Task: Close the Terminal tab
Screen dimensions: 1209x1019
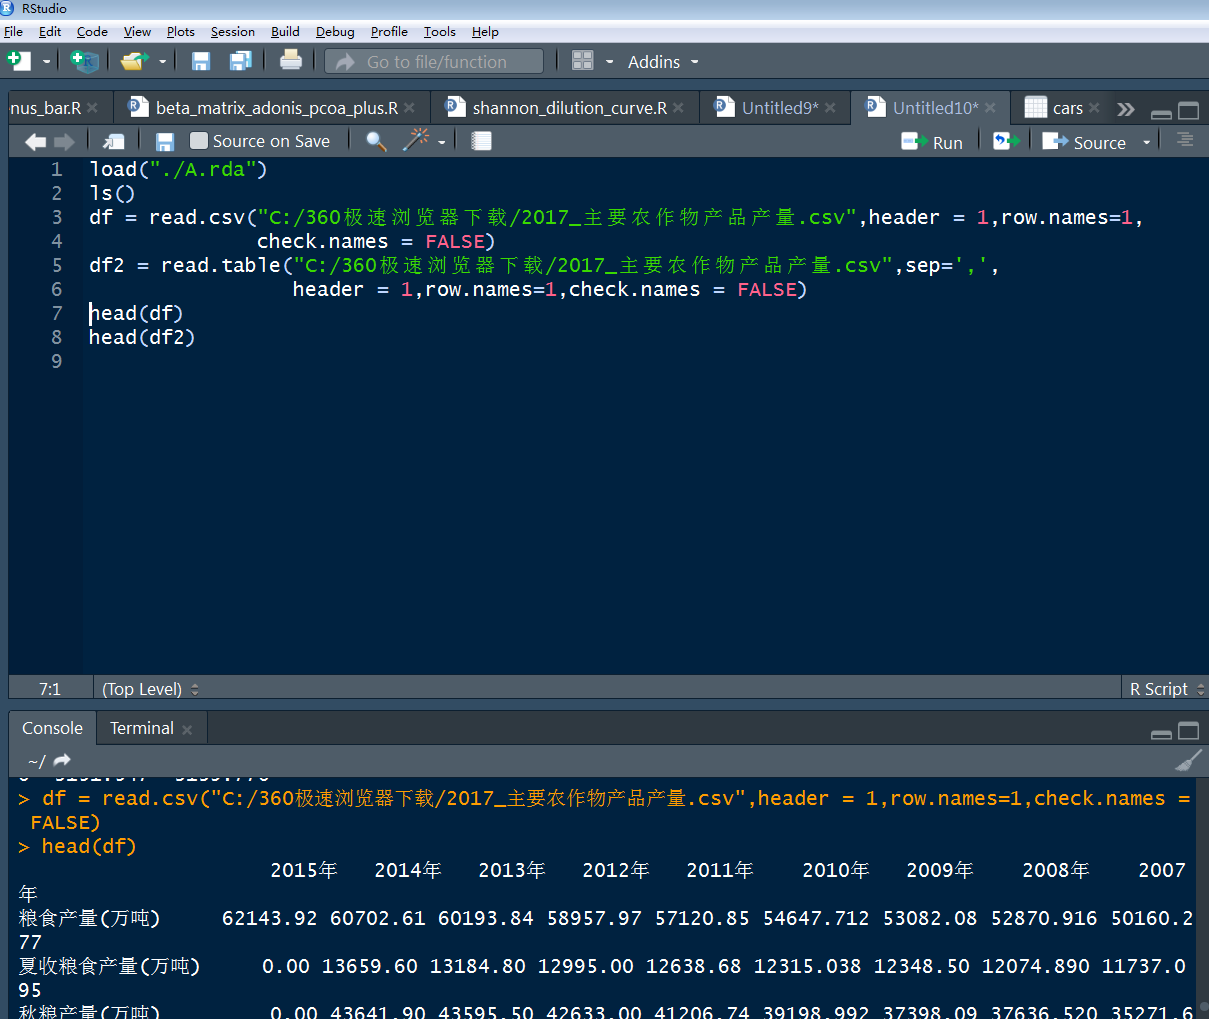Action: 187,730
